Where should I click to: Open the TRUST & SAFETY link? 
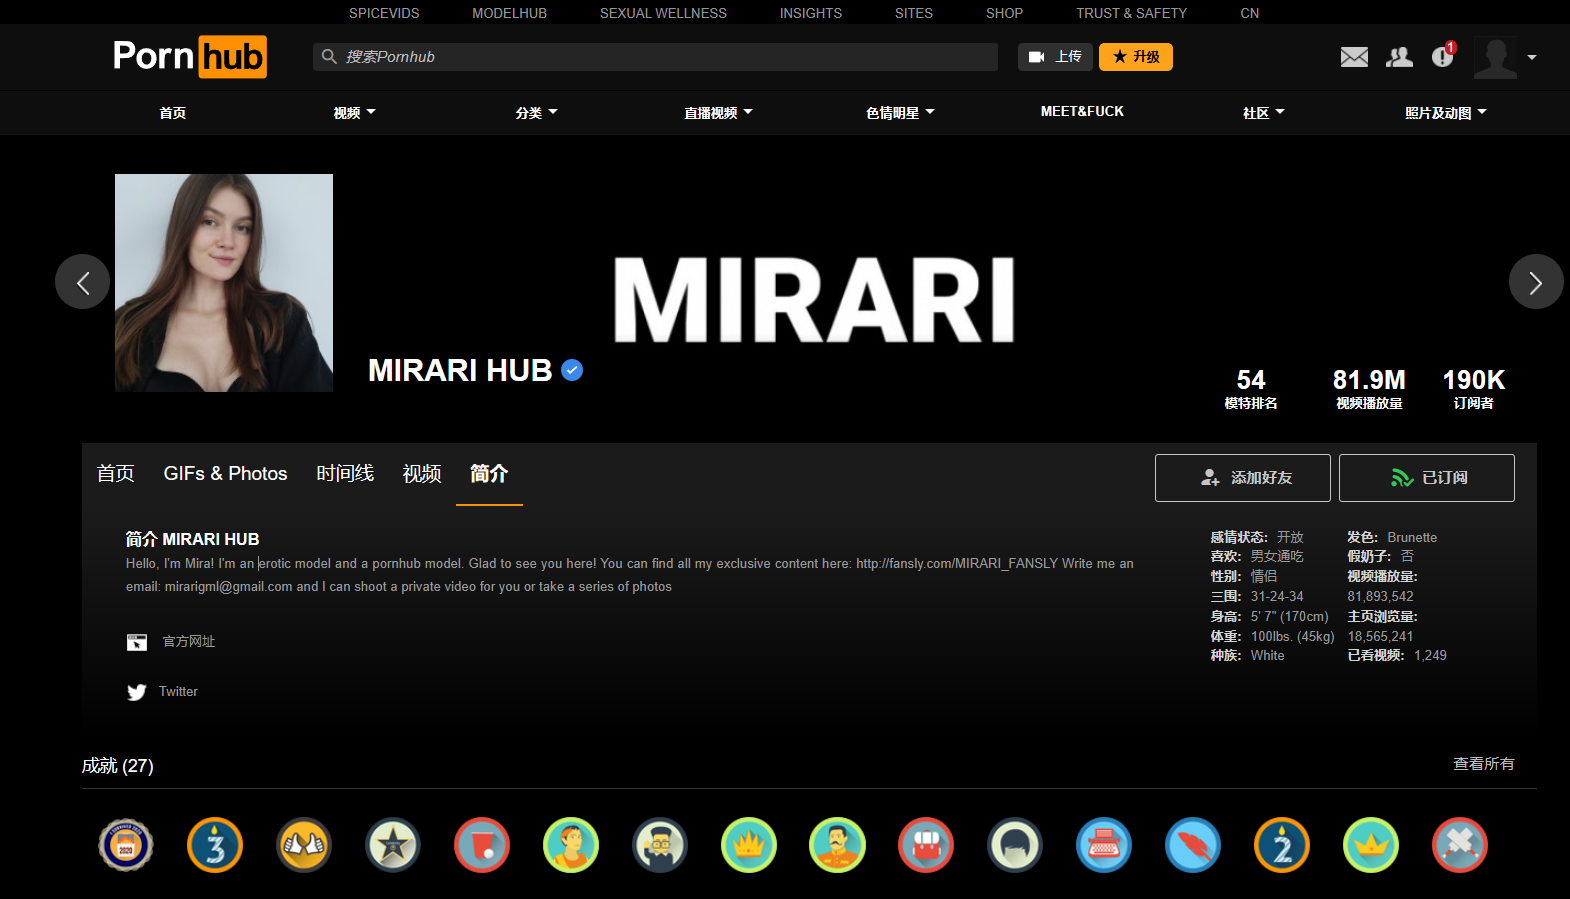point(1131,13)
